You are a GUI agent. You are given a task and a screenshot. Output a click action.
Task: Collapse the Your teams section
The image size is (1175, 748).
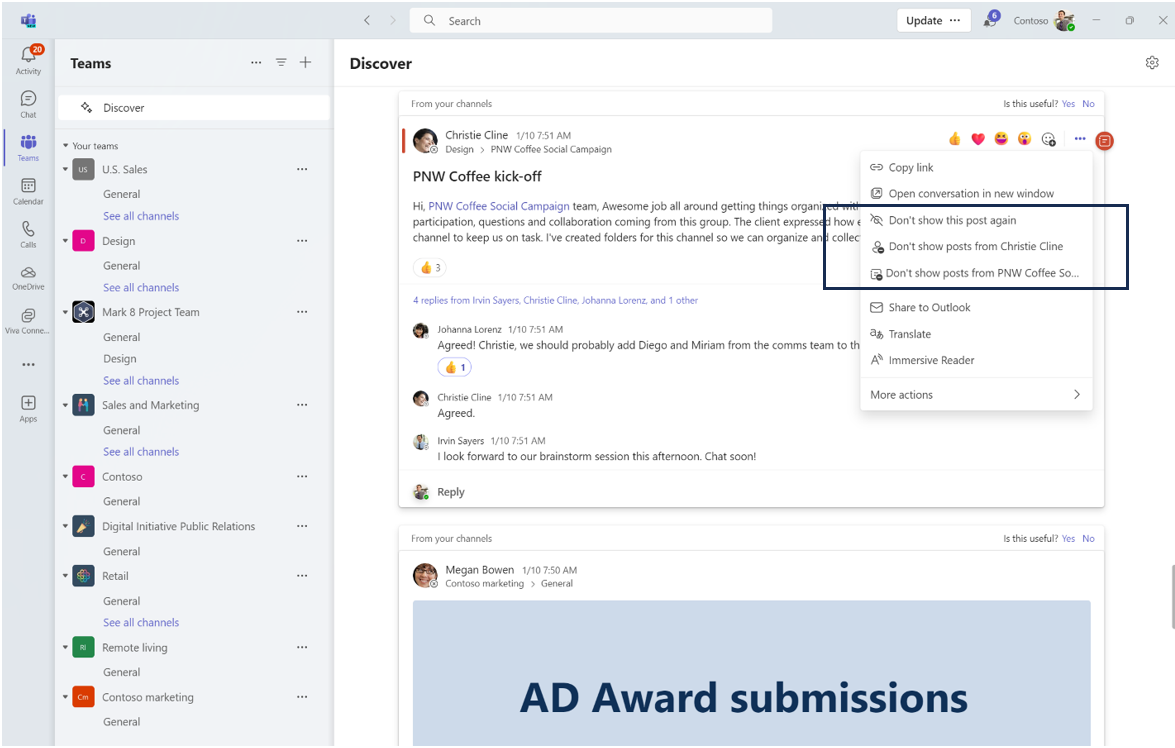pyautogui.click(x=65, y=146)
